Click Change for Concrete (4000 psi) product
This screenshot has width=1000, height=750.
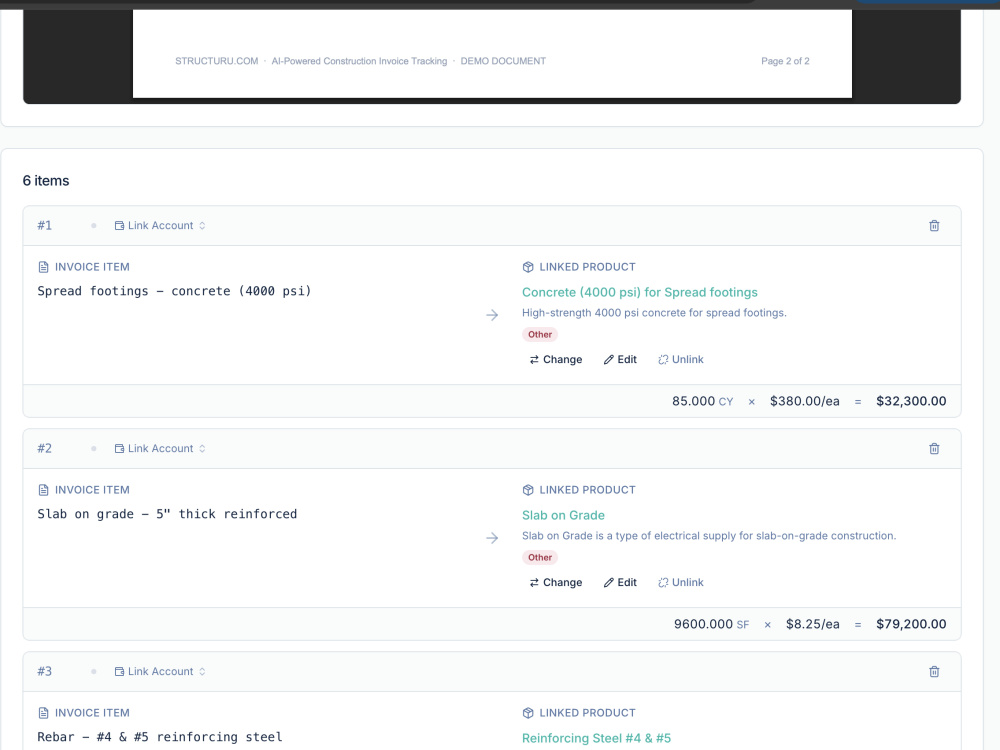555,360
